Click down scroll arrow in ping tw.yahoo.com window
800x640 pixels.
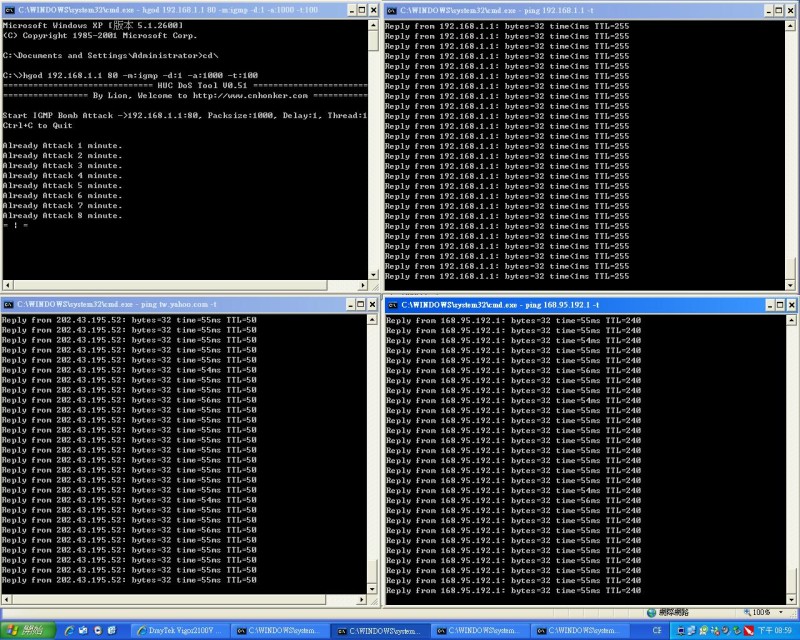[x=372, y=588]
